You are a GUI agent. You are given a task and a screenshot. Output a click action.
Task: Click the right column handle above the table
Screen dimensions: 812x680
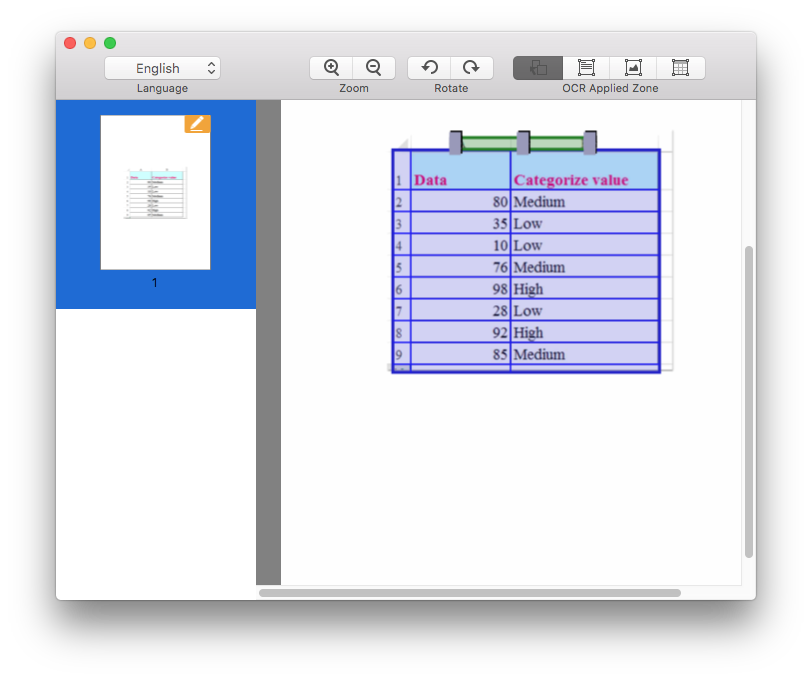[x=590, y=143]
